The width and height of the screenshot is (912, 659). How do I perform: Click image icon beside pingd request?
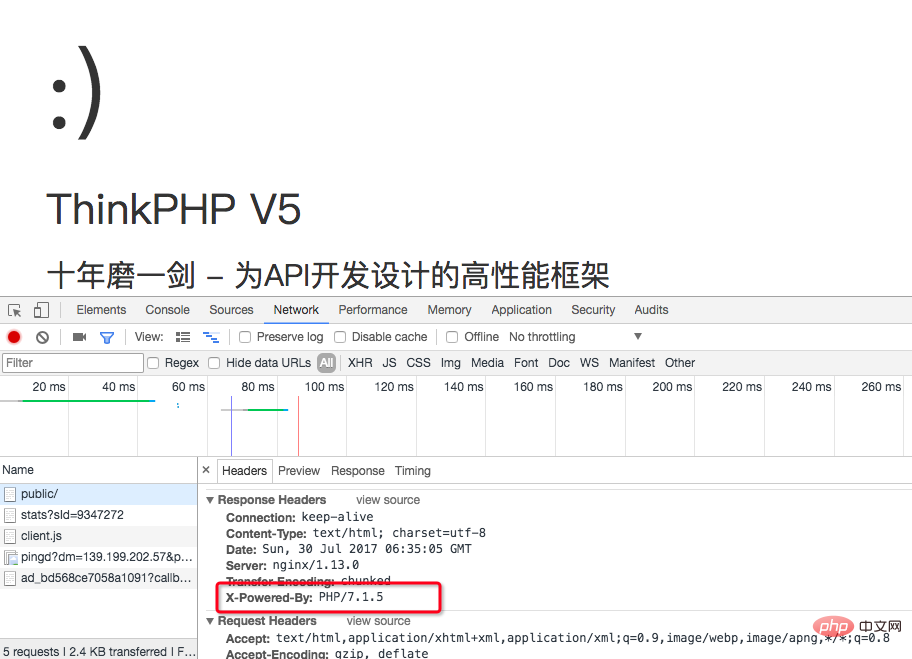[x=10, y=557]
